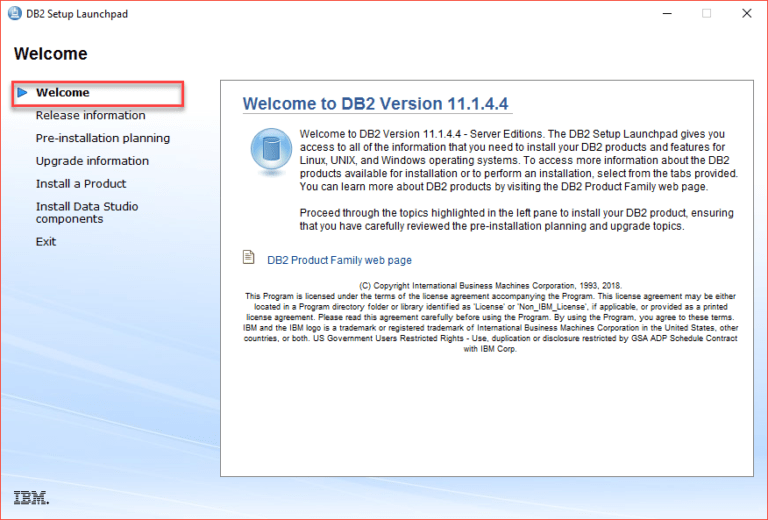Click the paragraph starting 'Proceed through the topics'

[x=517, y=219]
